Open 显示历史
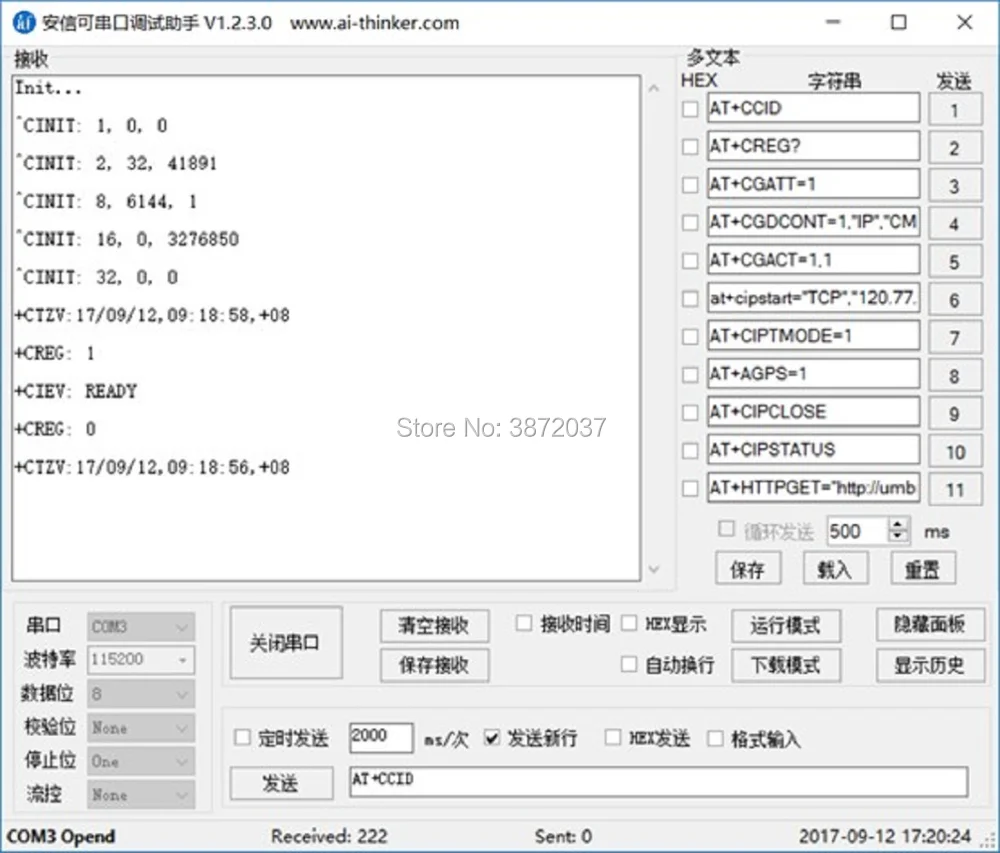The width and height of the screenshot is (1000, 853). pos(930,665)
